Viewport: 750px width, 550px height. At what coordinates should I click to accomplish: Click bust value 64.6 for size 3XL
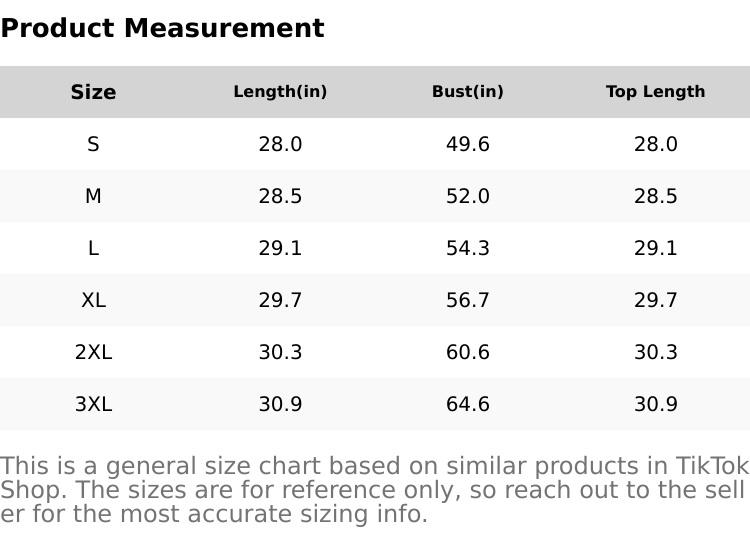(467, 404)
